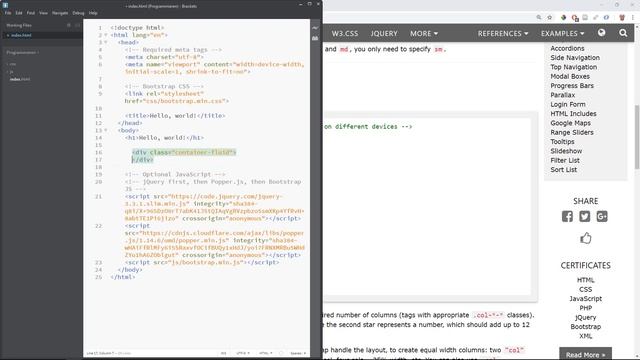This screenshot has height=360, width=640.
Task: Open the MORE dropdown in W3Schools navbar
Action: tap(424, 33)
